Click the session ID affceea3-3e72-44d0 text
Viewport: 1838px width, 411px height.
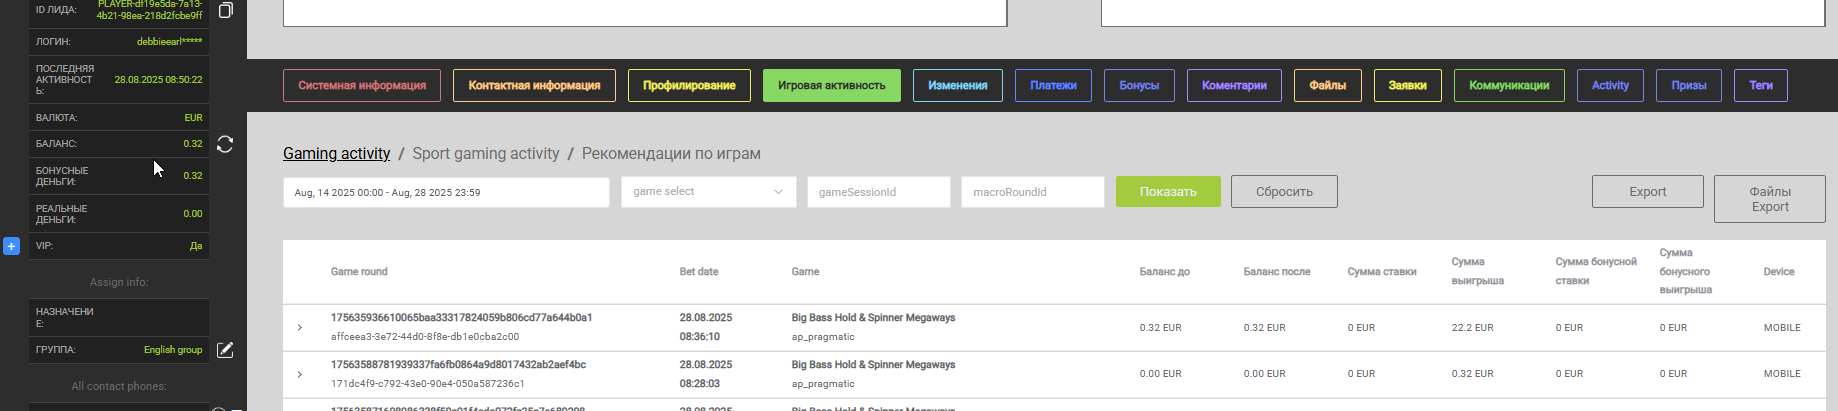pyautogui.click(x=425, y=337)
